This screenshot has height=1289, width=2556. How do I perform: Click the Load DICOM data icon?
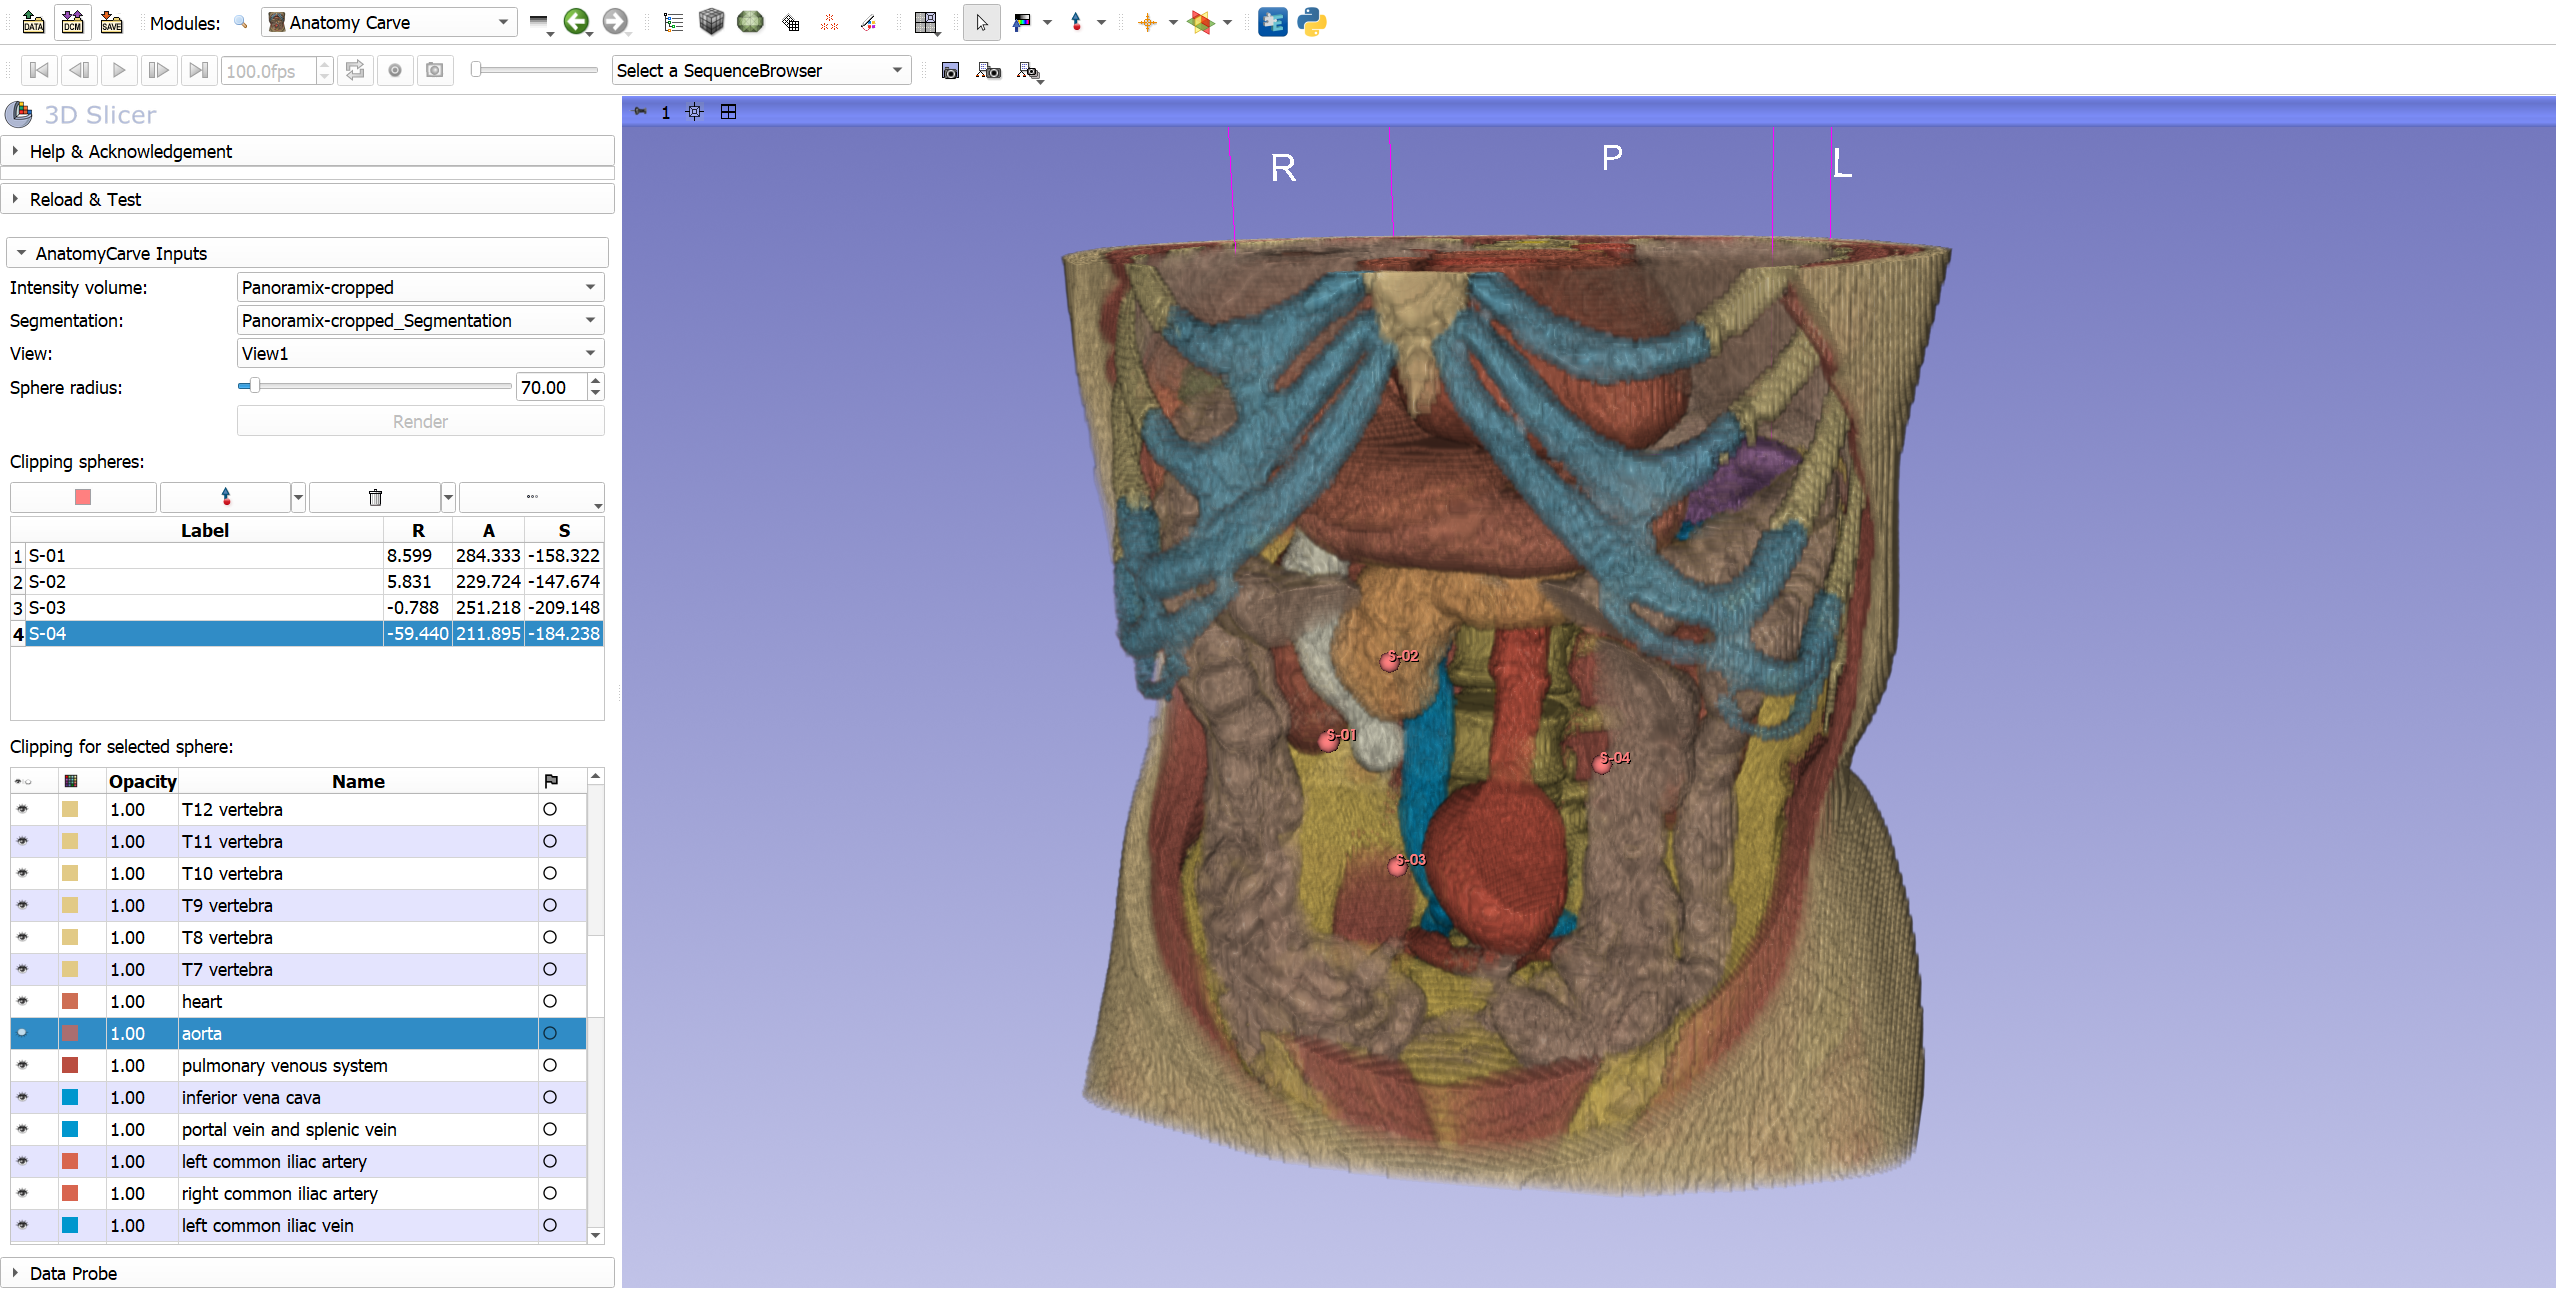tap(72, 22)
